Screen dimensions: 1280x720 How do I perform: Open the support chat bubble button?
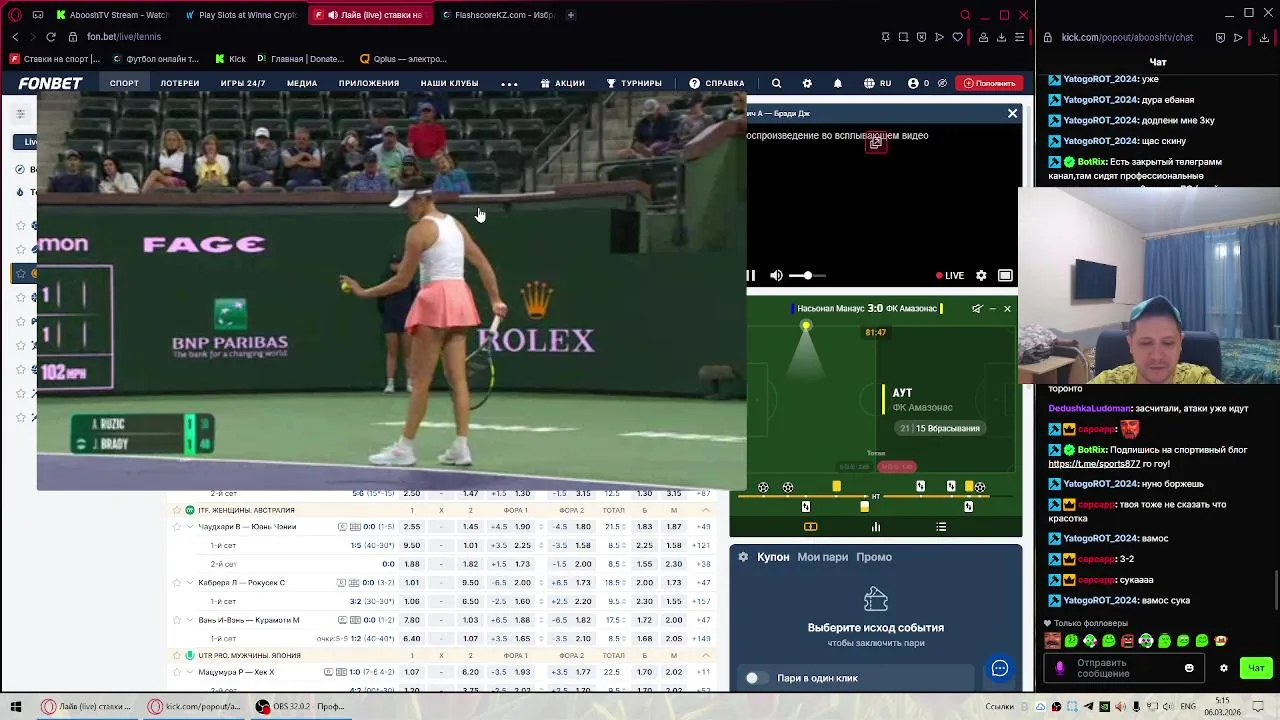[1000, 669]
